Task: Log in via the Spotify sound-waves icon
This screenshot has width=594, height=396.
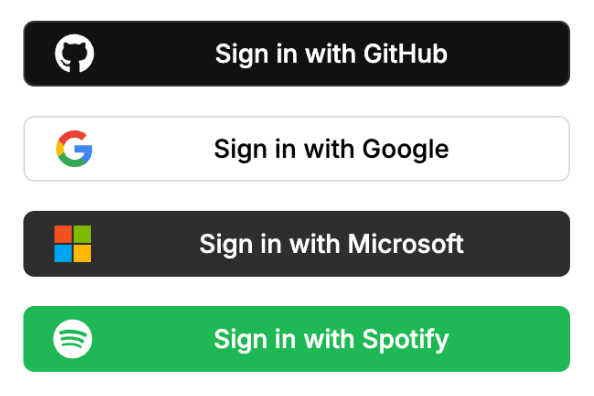Action: pyautogui.click(x=73, y=339)
